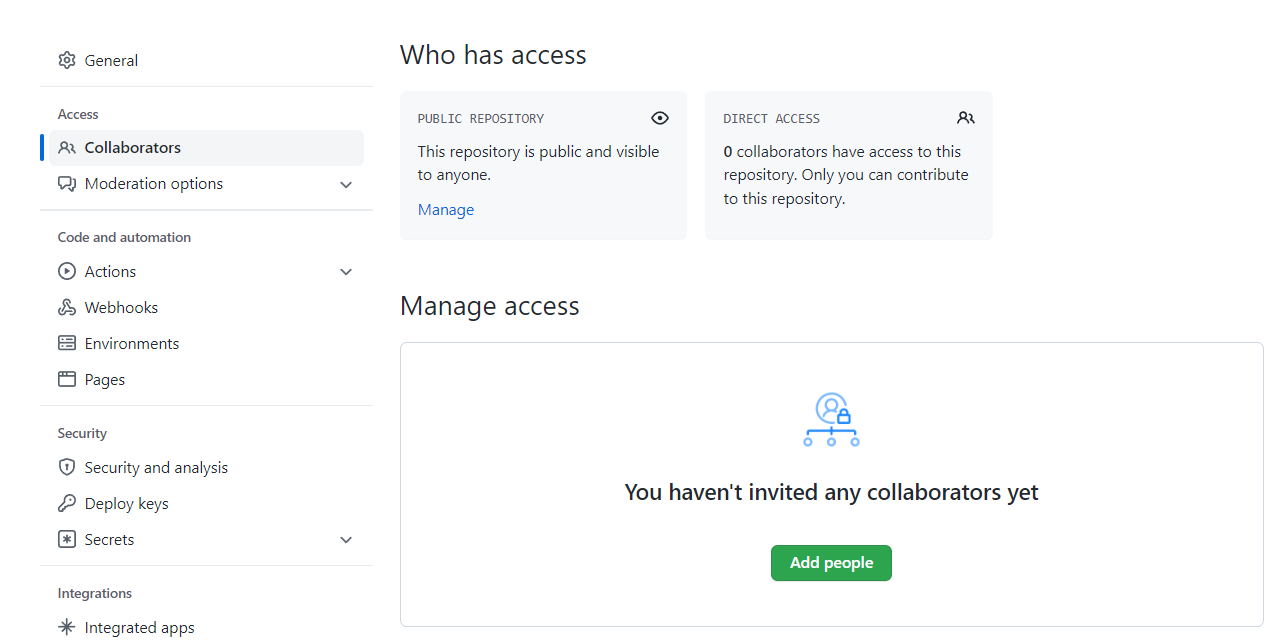The width and height of the screenshot is (1287, 643).
Task: Click '0 collaborators have access' text
Action: click(846, 175)
